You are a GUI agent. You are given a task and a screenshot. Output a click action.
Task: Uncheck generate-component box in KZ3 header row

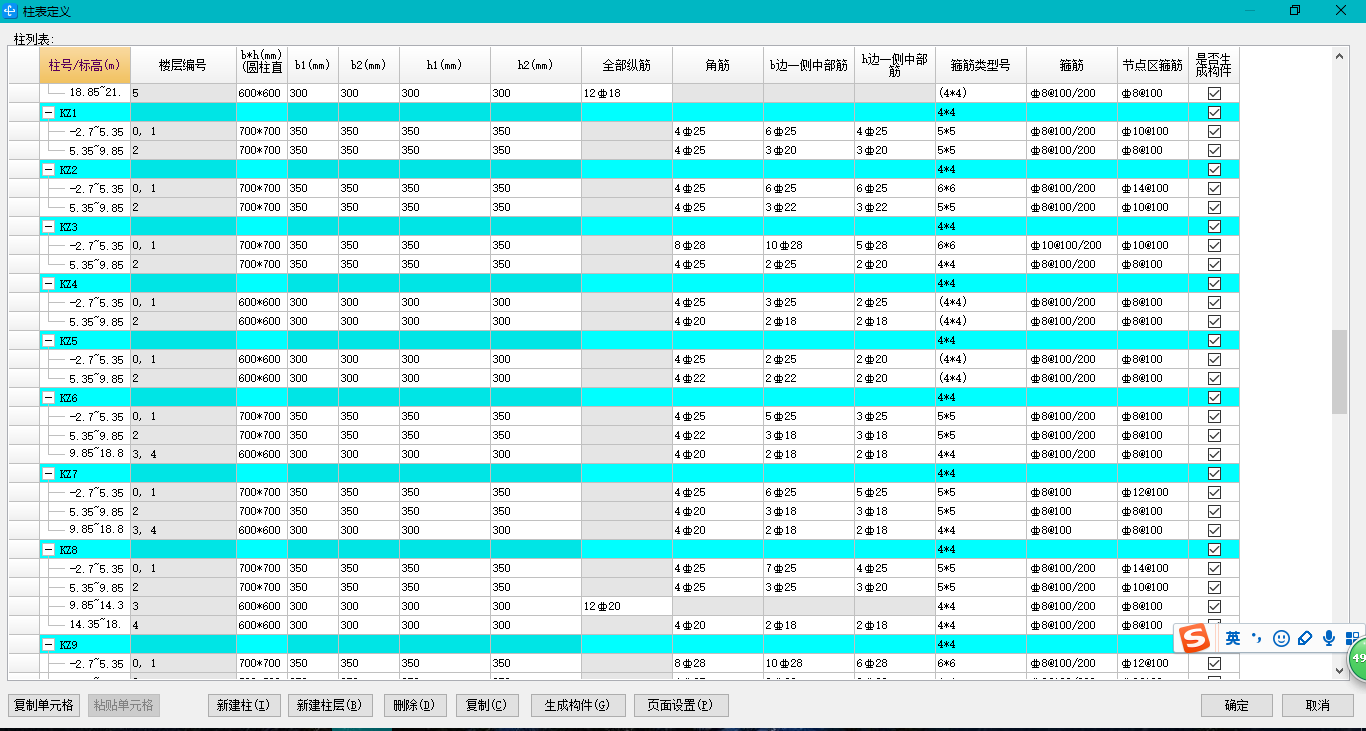1214,227
